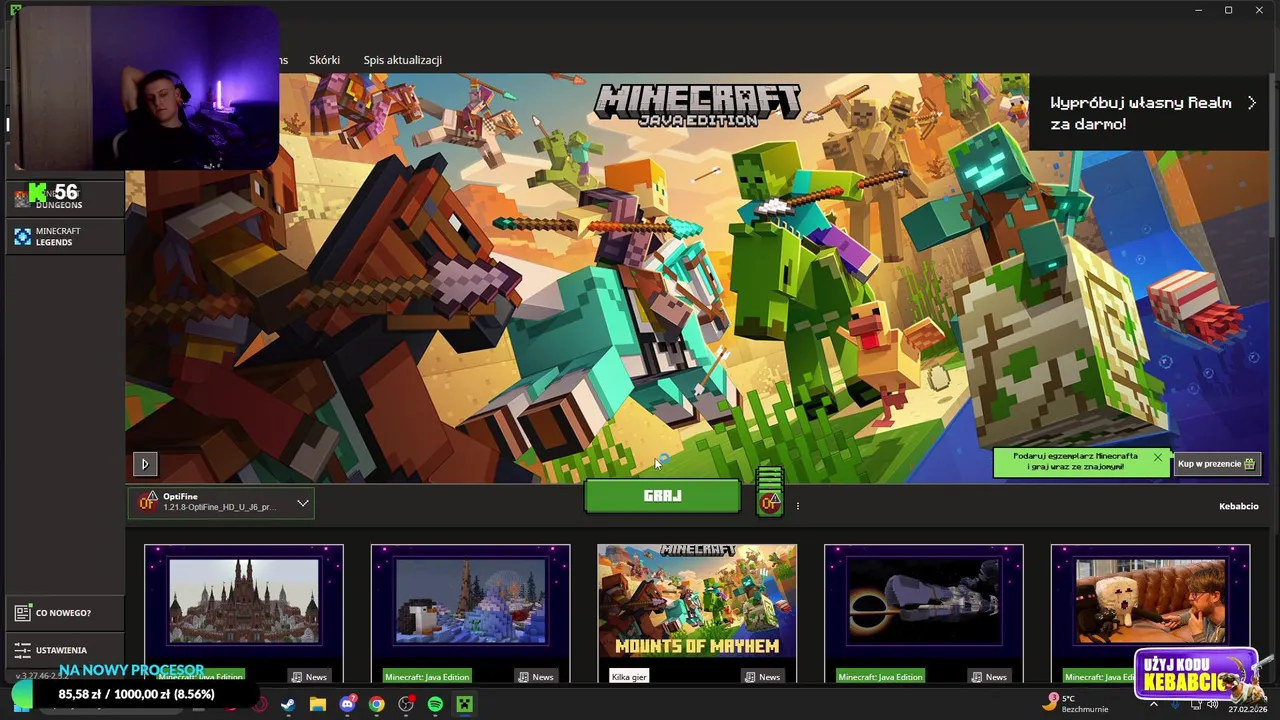The image size is (1280, 720).
Task: Open the Skórki tab
Action: pyautogui.click(x=324, y=60)
